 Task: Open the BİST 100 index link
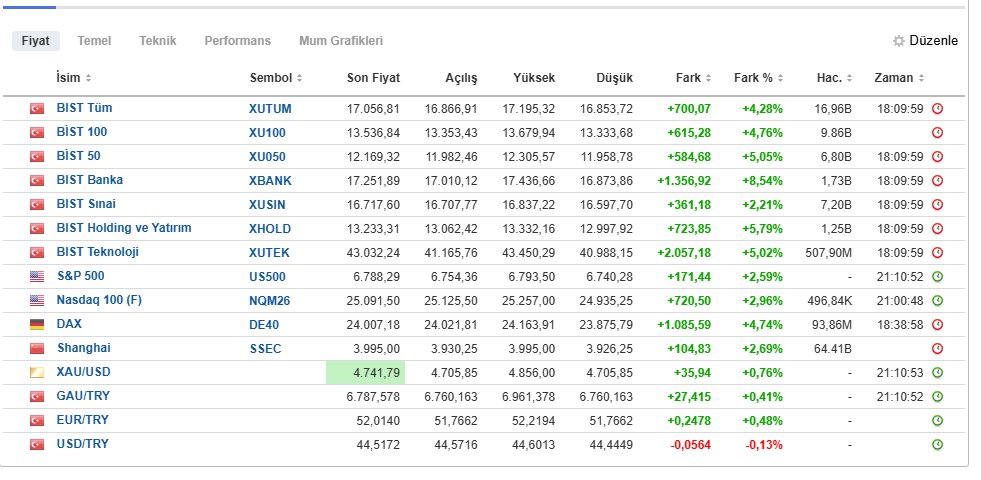pyautogui.click(x=82, y=132)
